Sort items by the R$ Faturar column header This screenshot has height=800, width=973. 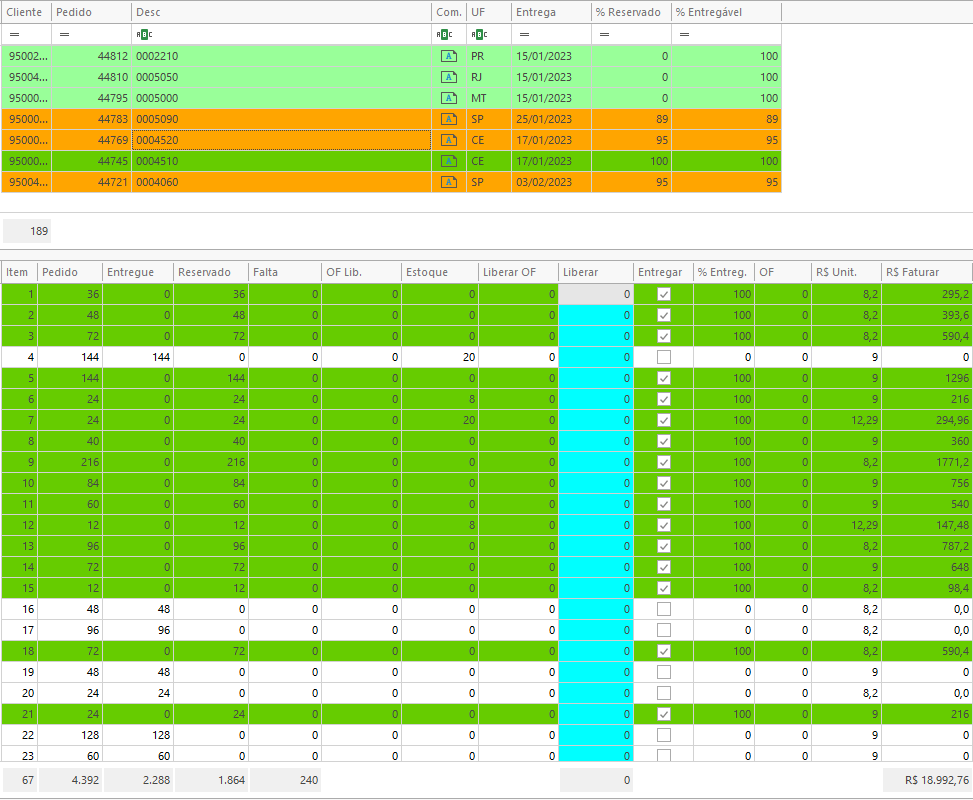(x=926, y=272)
